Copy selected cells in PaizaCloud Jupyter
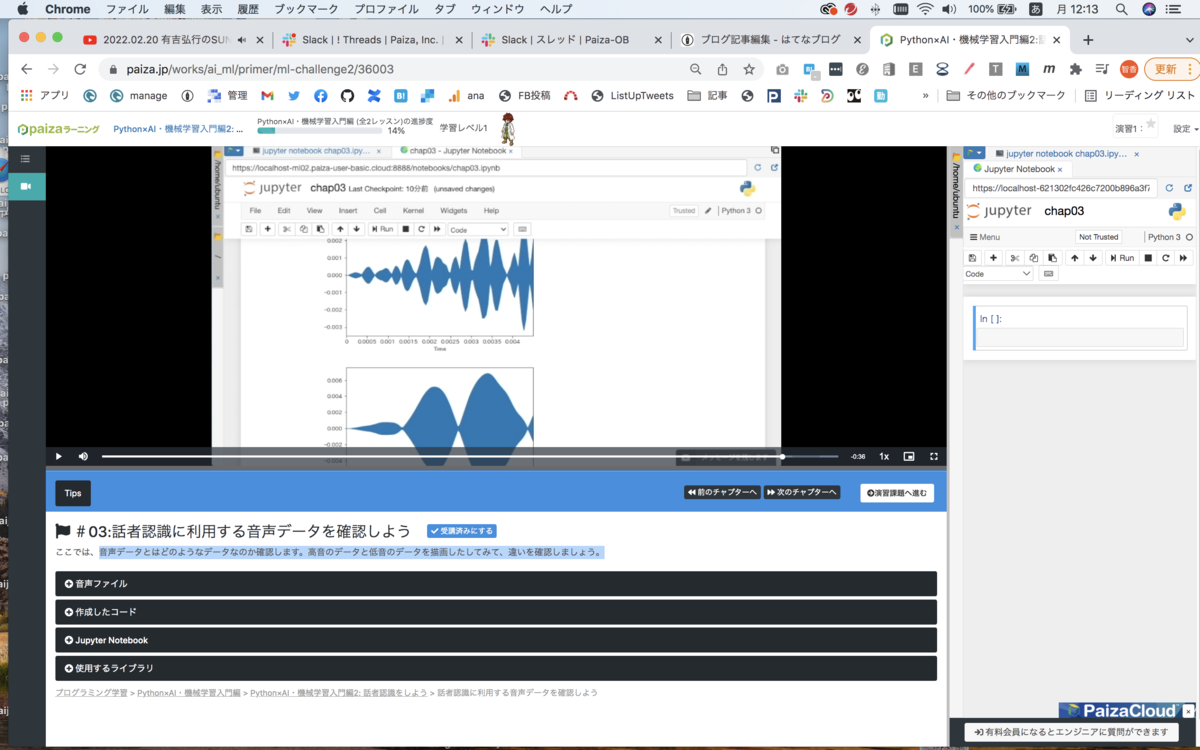1200x750 pixels. [1033, 257]
